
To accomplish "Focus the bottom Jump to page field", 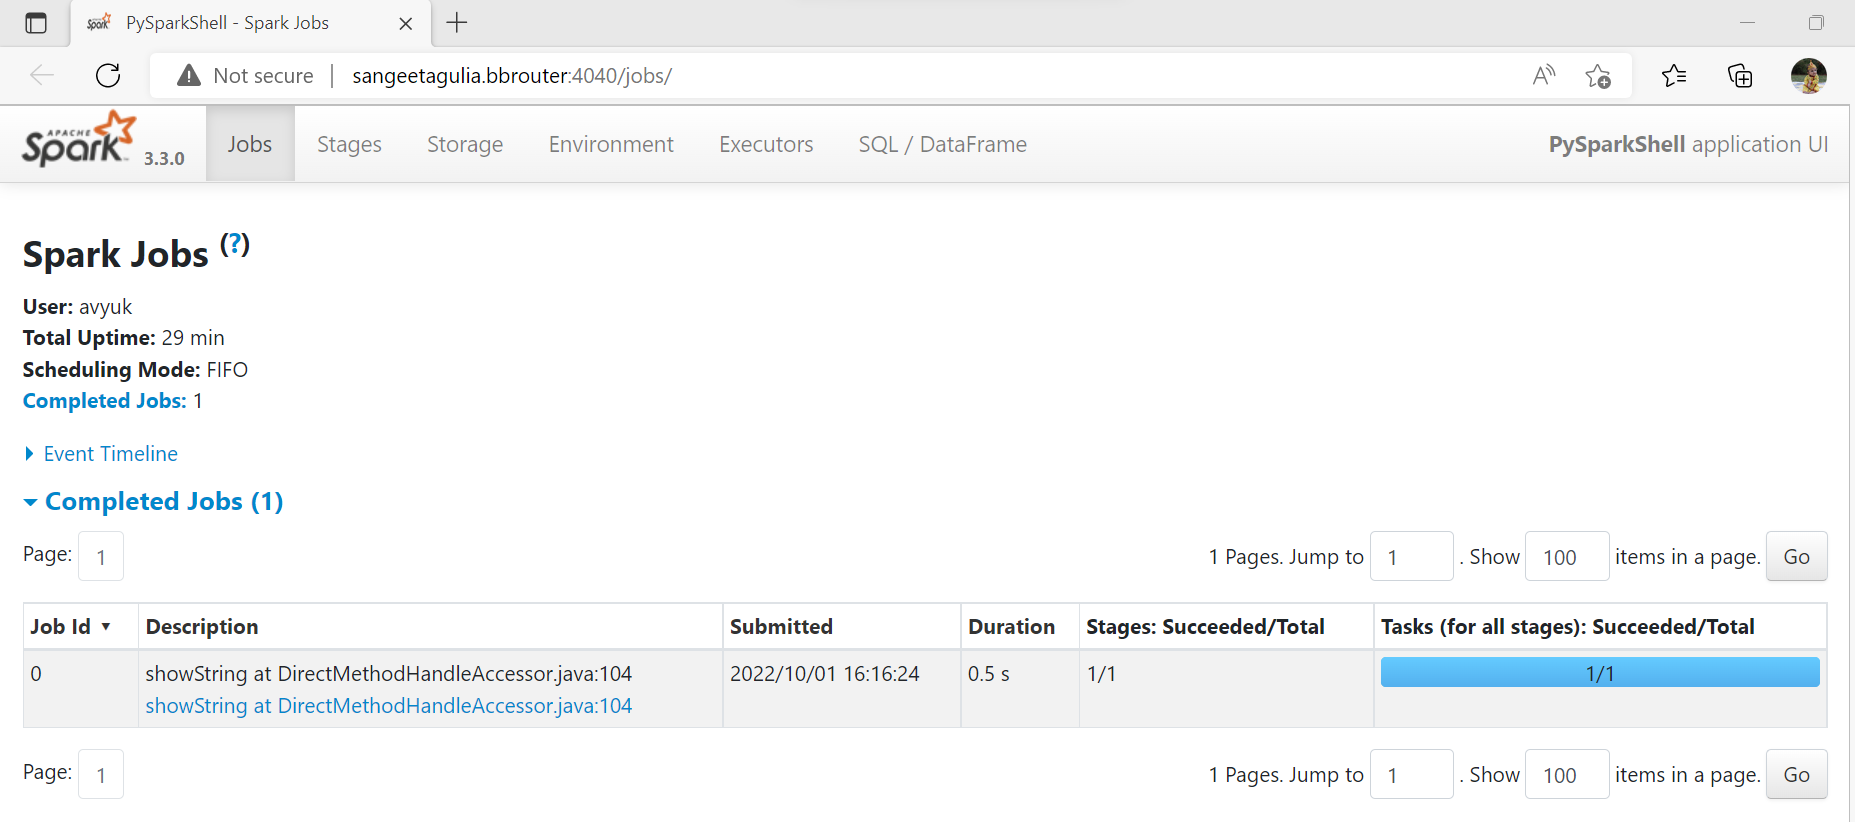I will (x=1411, y=774).
